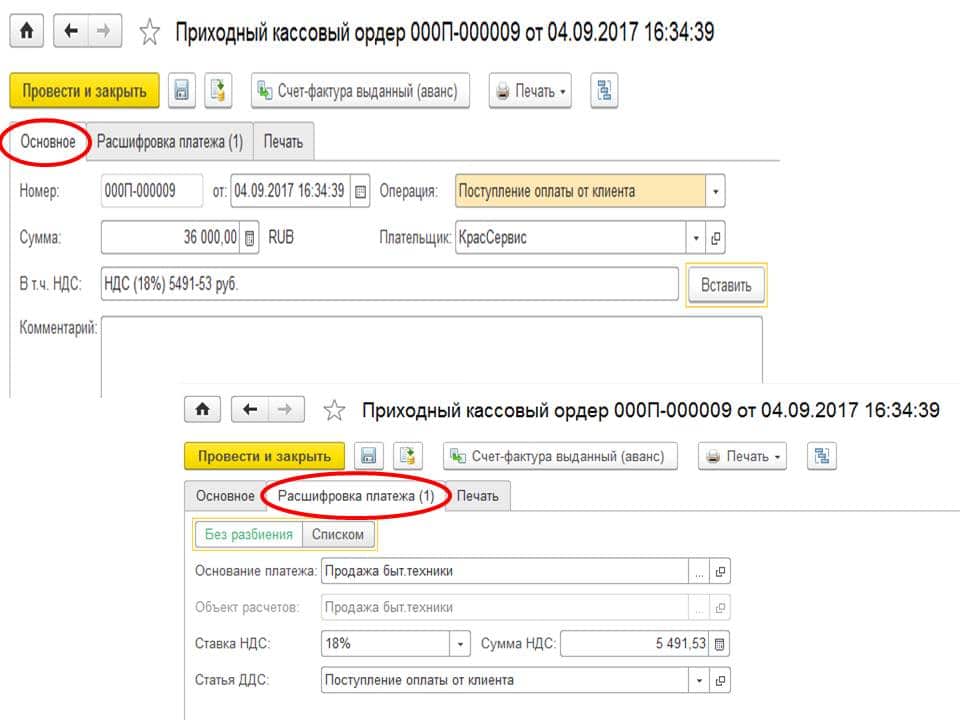The image size is (960, 720).
Task: Open the lower window's 'Печать' tab
Action: pyautogui.click(x=478, y=495)
